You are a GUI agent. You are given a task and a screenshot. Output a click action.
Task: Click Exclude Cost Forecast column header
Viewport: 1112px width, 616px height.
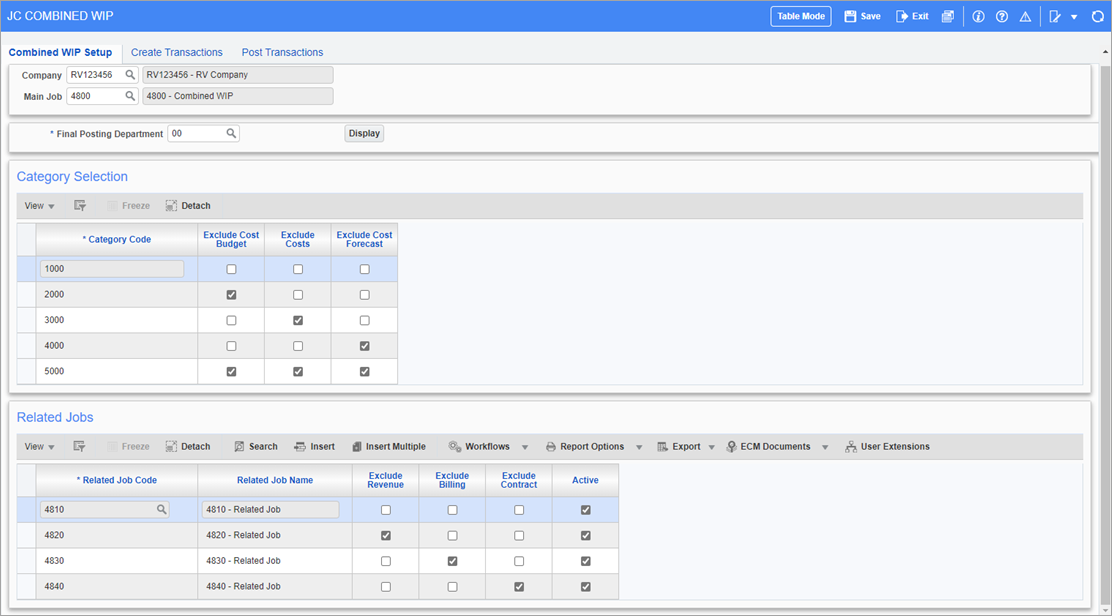(365, 240)
